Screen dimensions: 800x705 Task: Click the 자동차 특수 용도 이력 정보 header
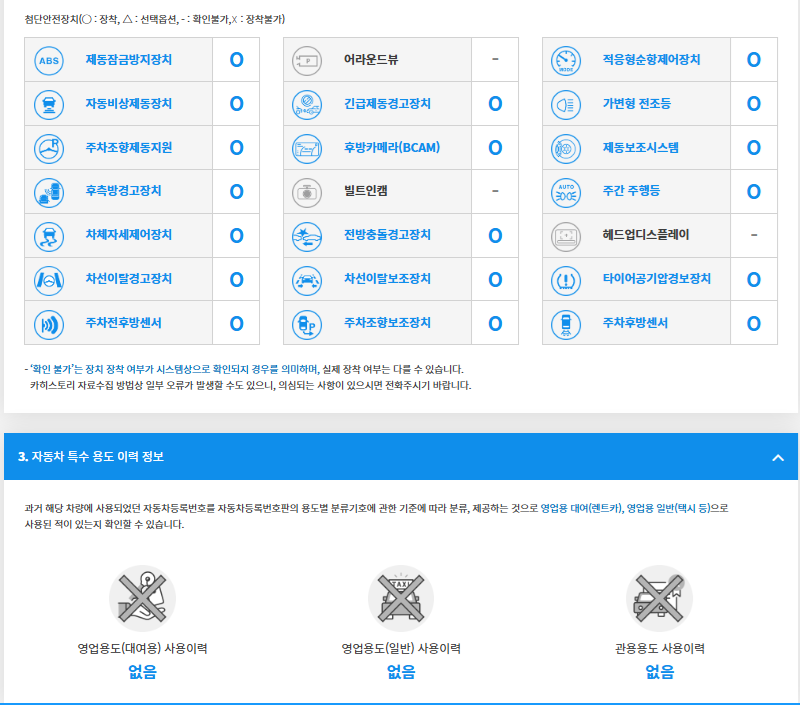click(x=91, y=457)
